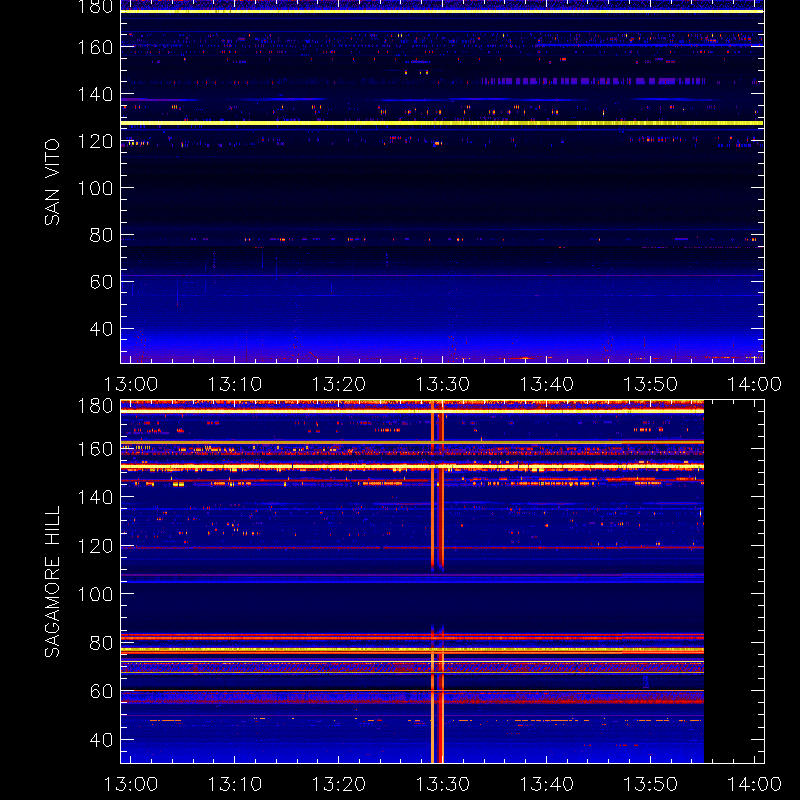Select the 60 tick label on San Vito axis
This screenshot has width=800, height=800.
point(102,282)
